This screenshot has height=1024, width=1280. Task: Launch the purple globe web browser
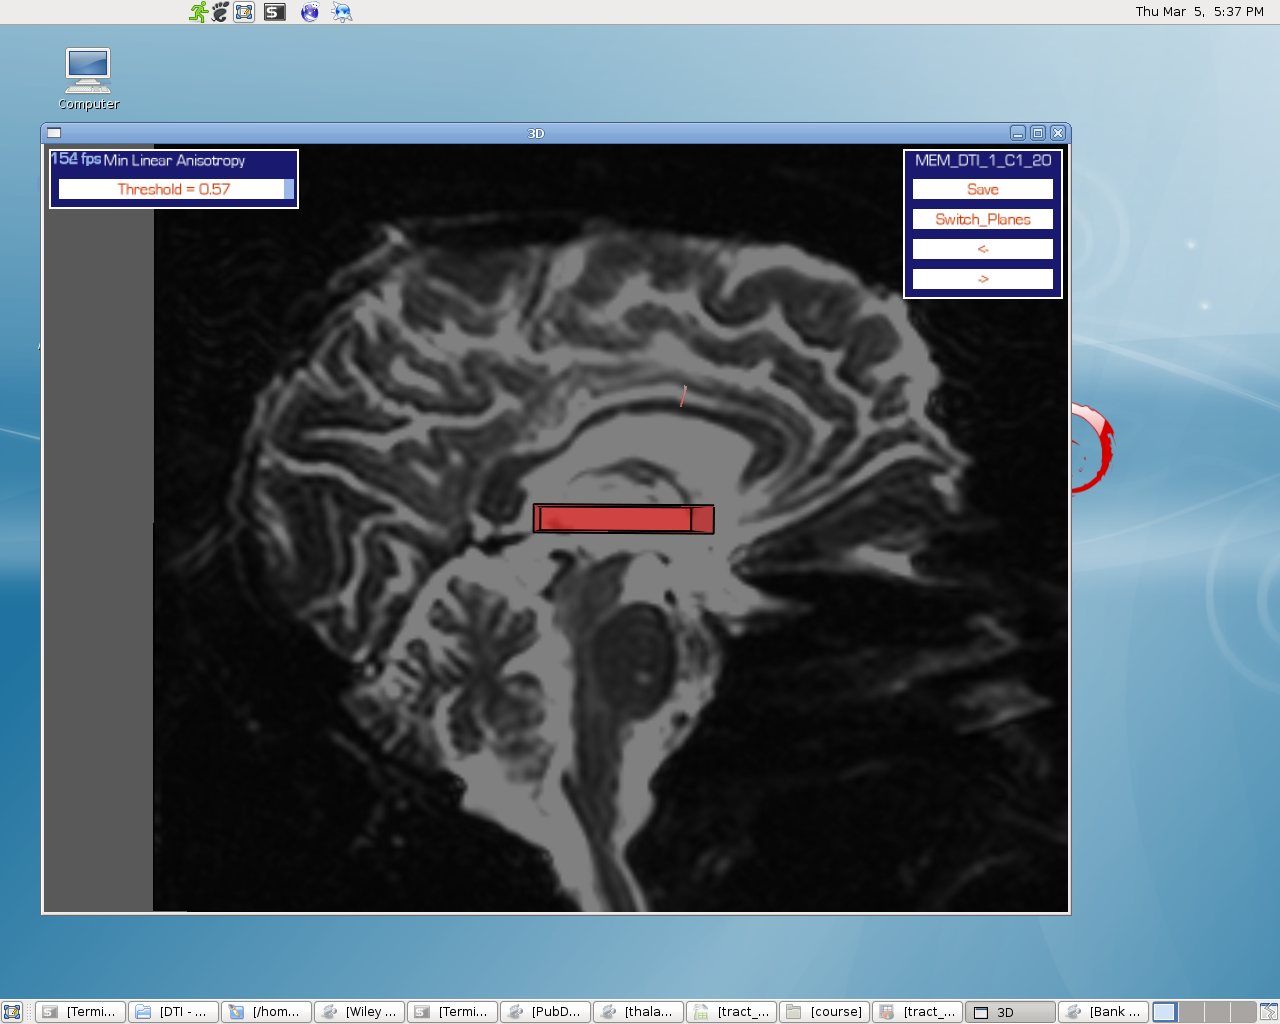[x=310, y=12]
